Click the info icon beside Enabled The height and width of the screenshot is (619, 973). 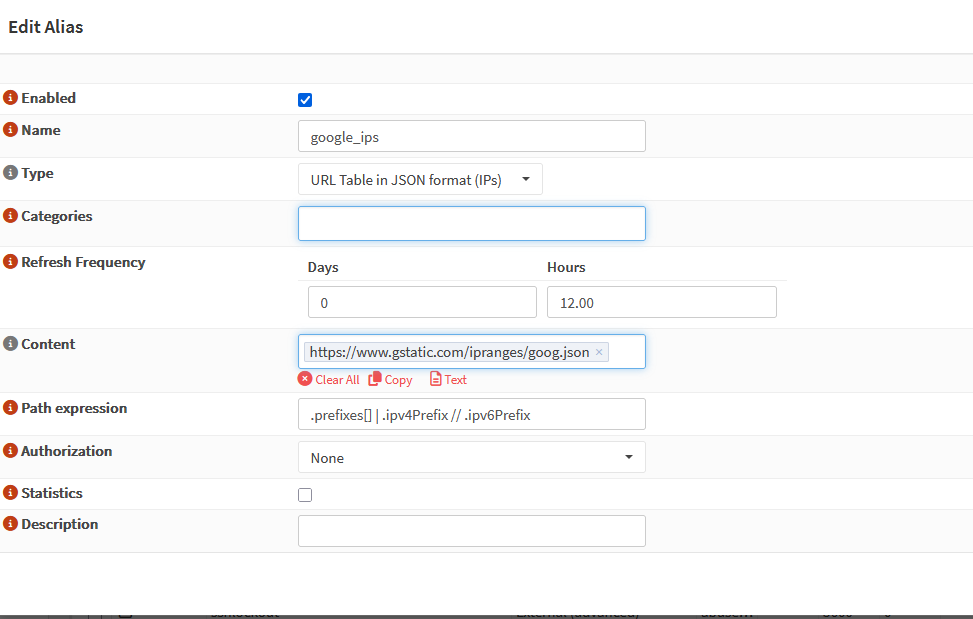click(11, 98)
